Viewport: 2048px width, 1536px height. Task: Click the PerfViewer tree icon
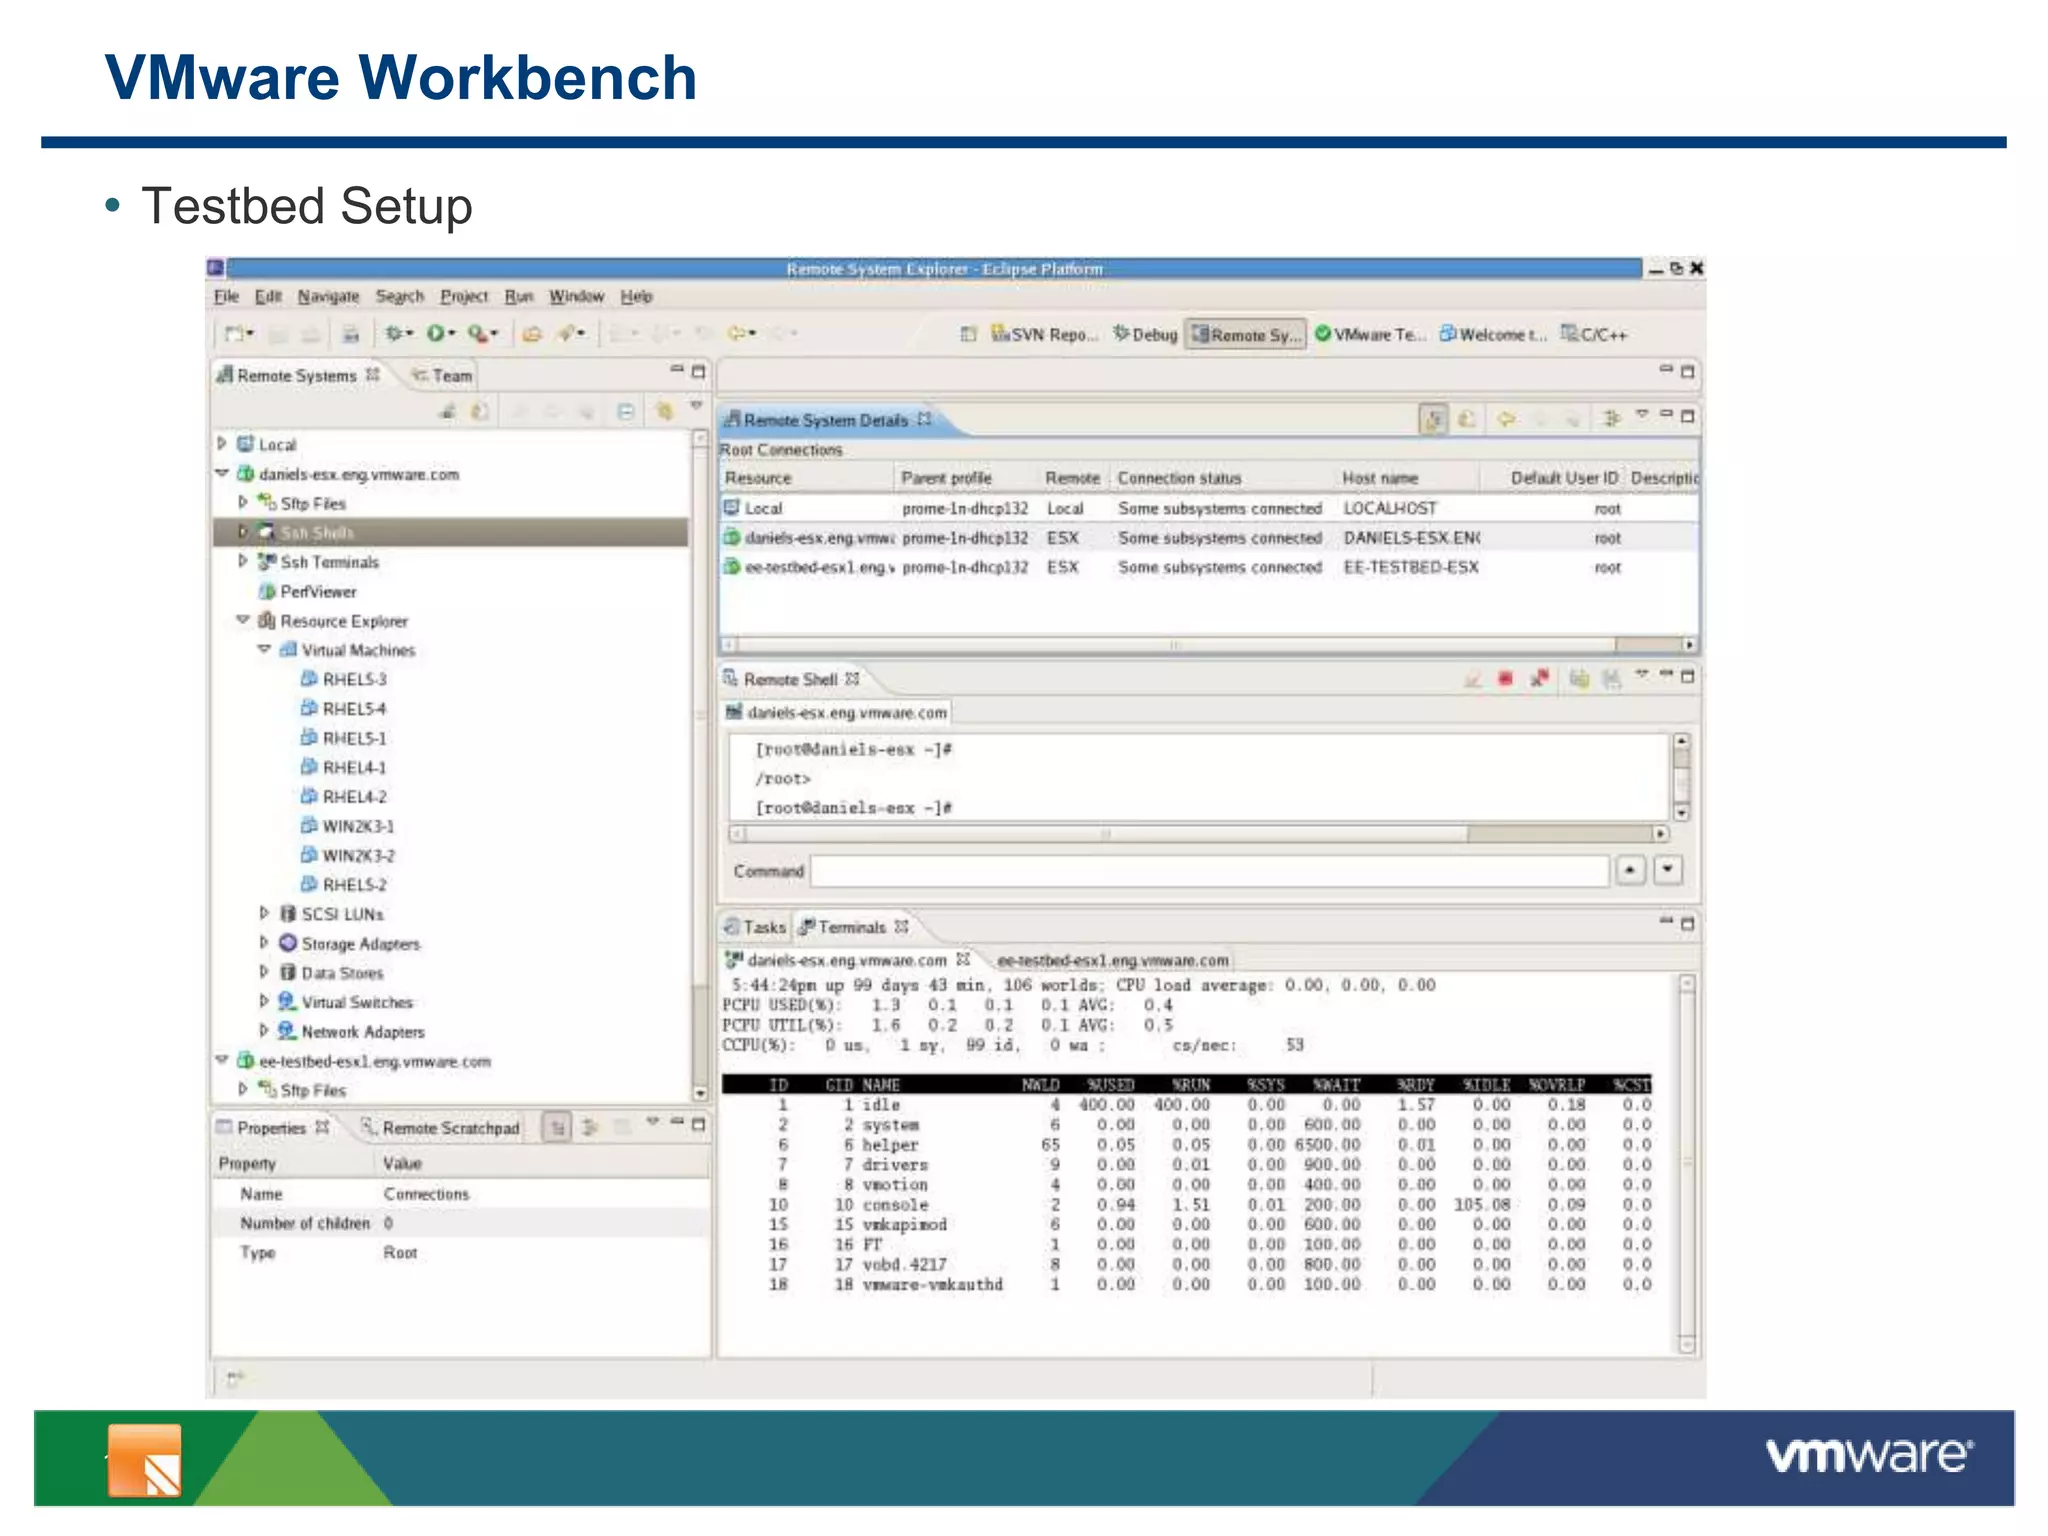pos(267,591)
